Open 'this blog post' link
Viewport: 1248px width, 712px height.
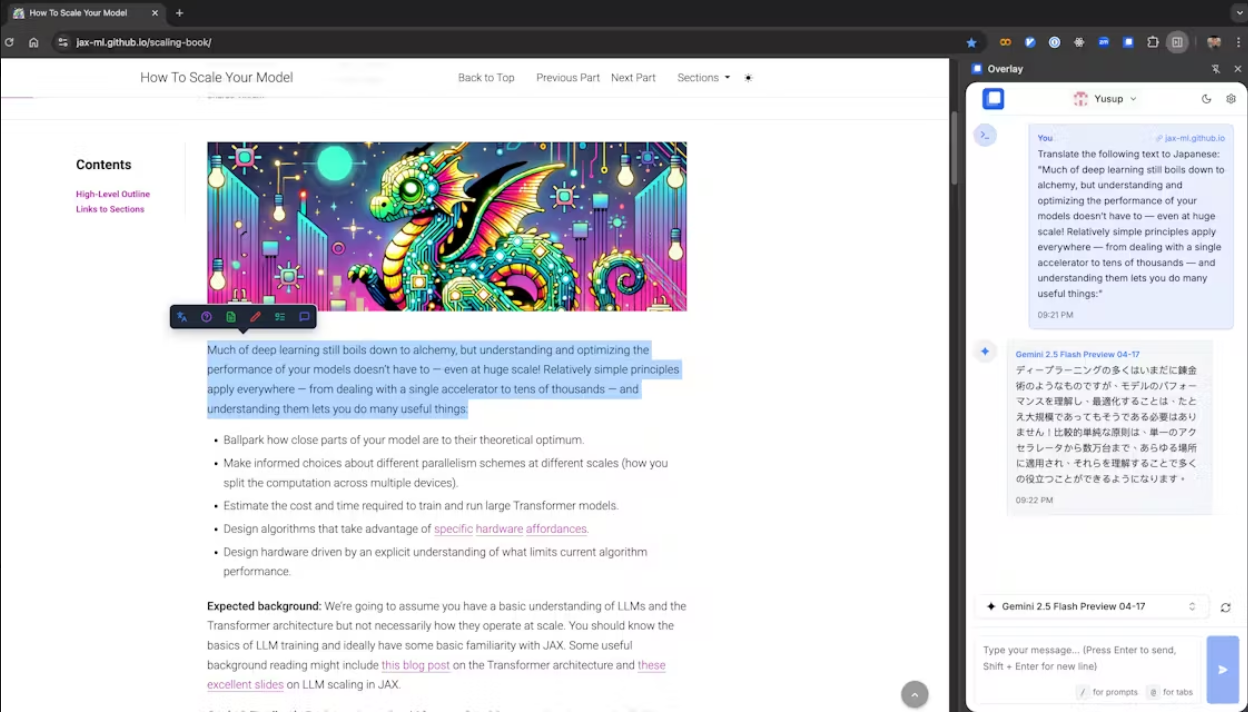coord(415,665)
